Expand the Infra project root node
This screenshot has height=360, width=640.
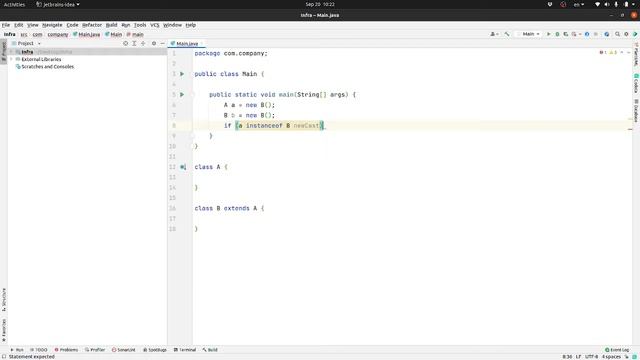pos(12,52)
